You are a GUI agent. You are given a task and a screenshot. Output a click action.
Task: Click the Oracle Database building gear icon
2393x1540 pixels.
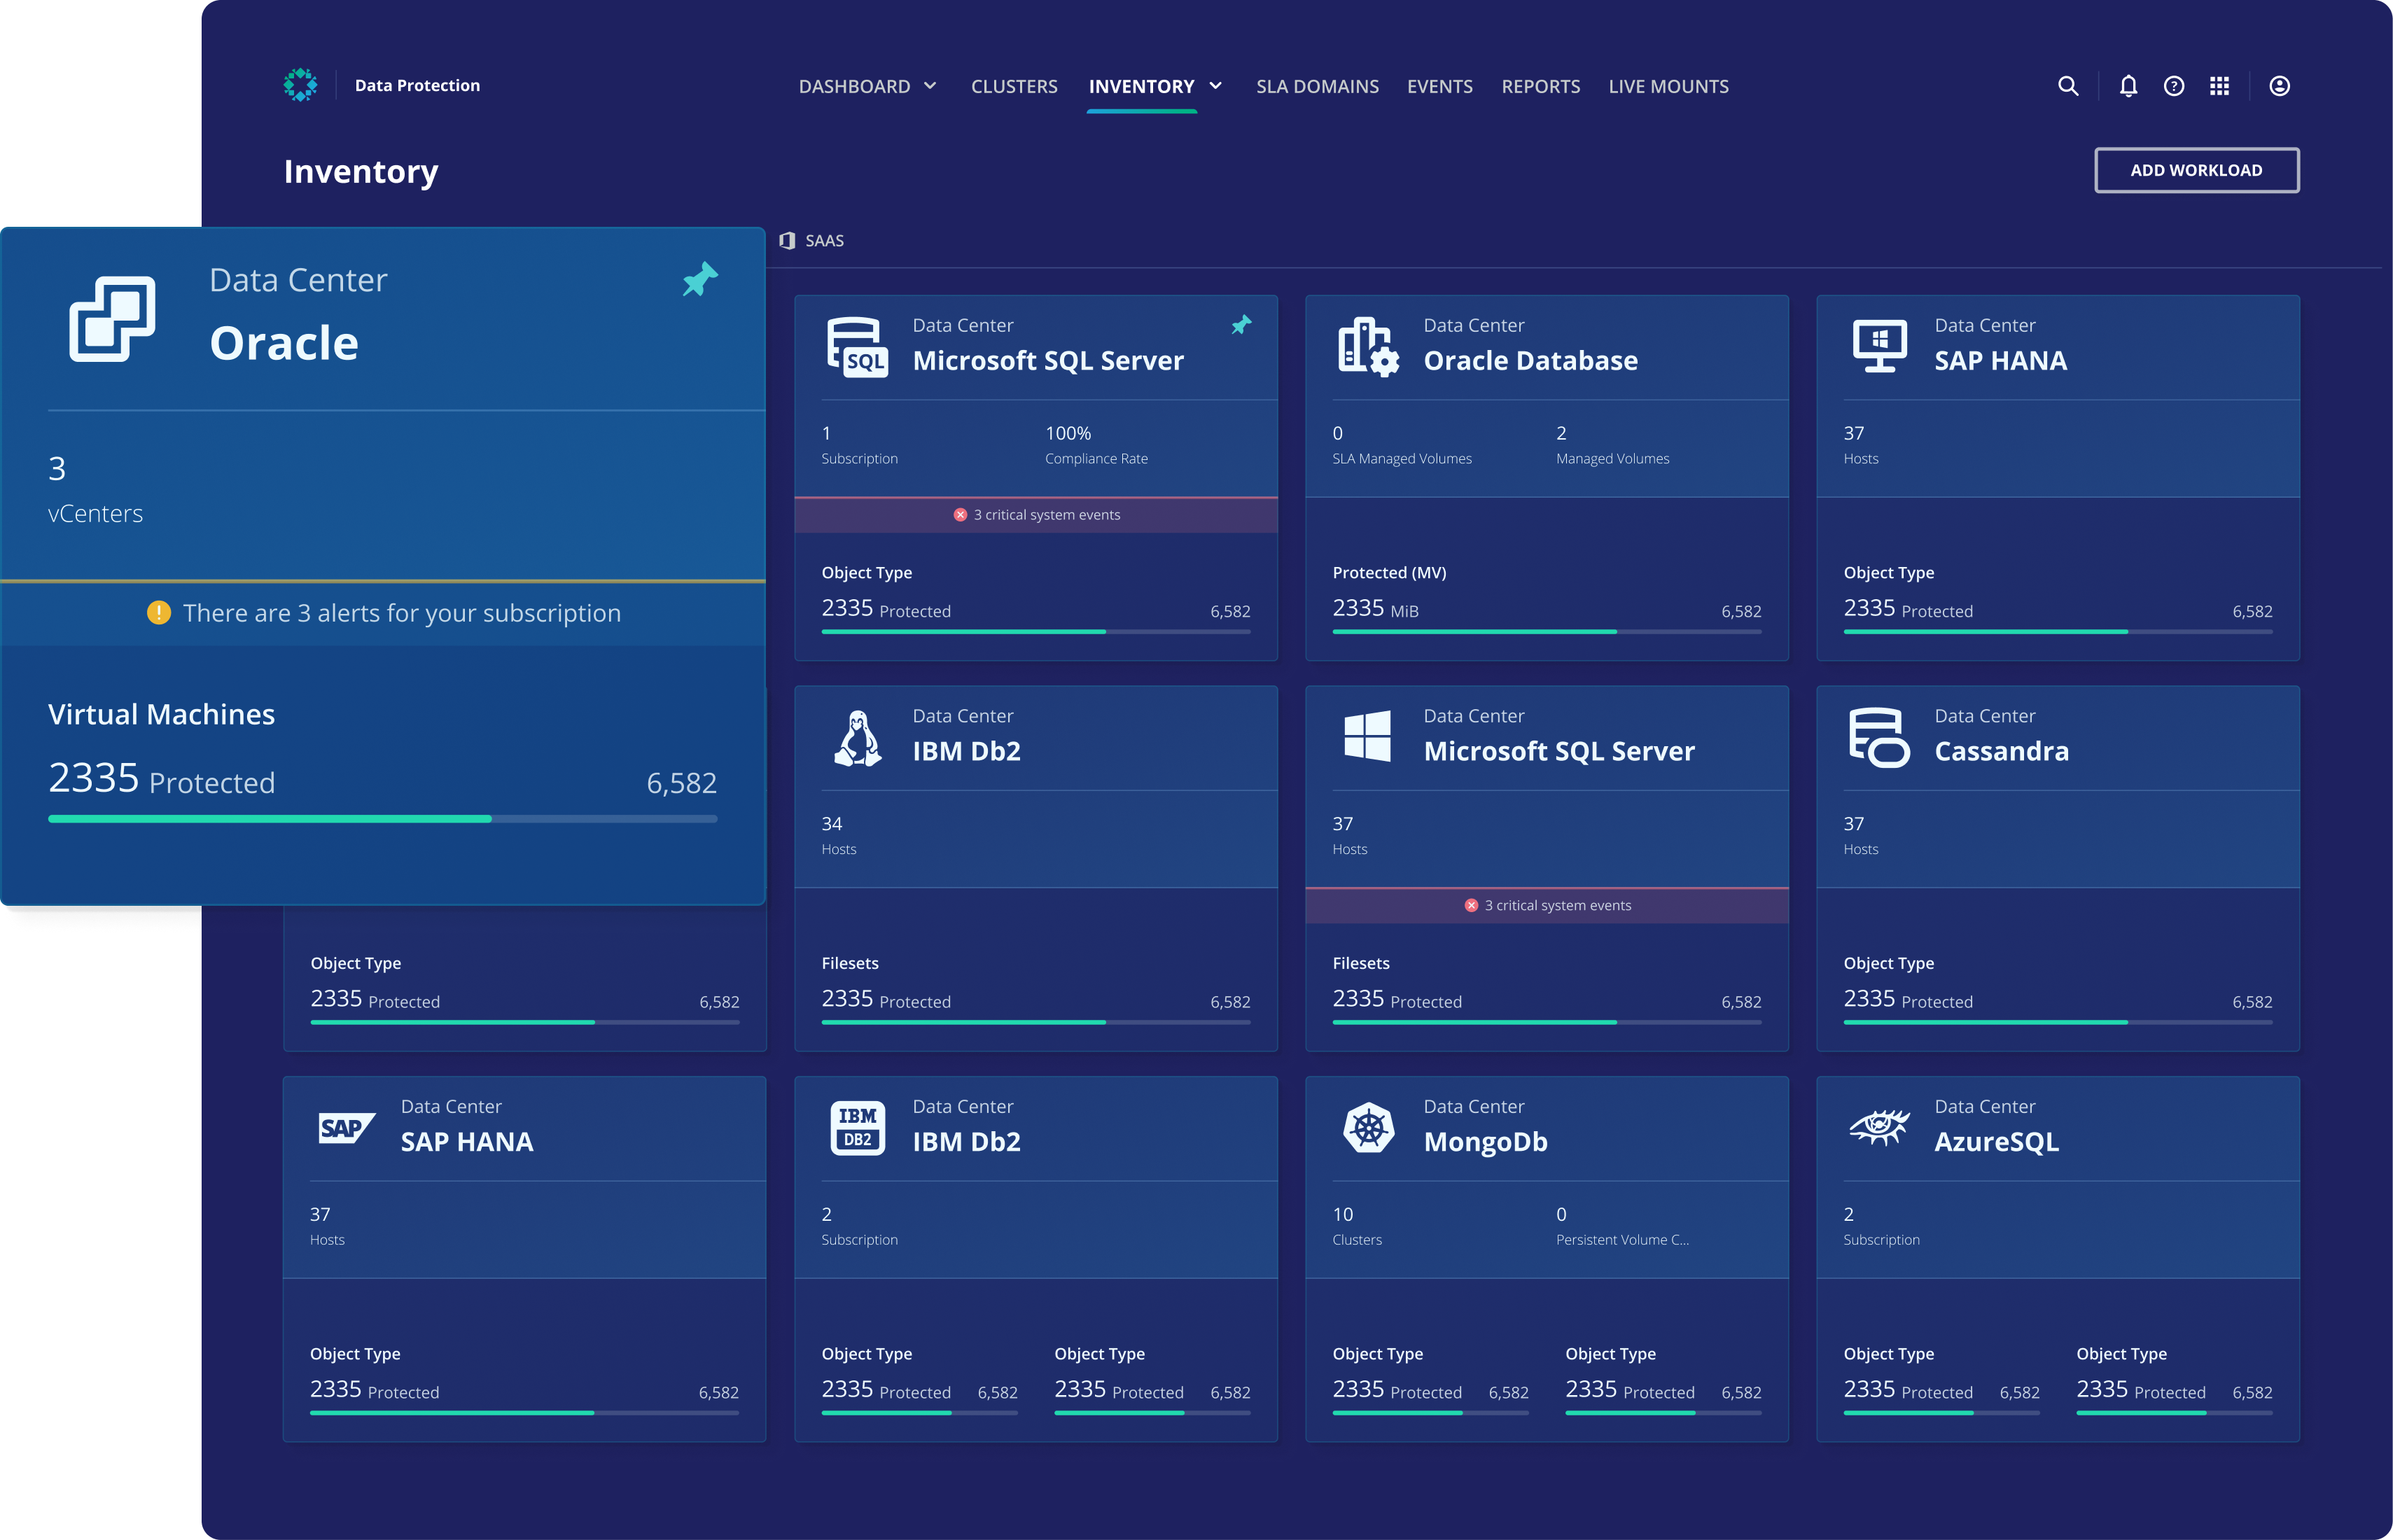pos(1368,347)
